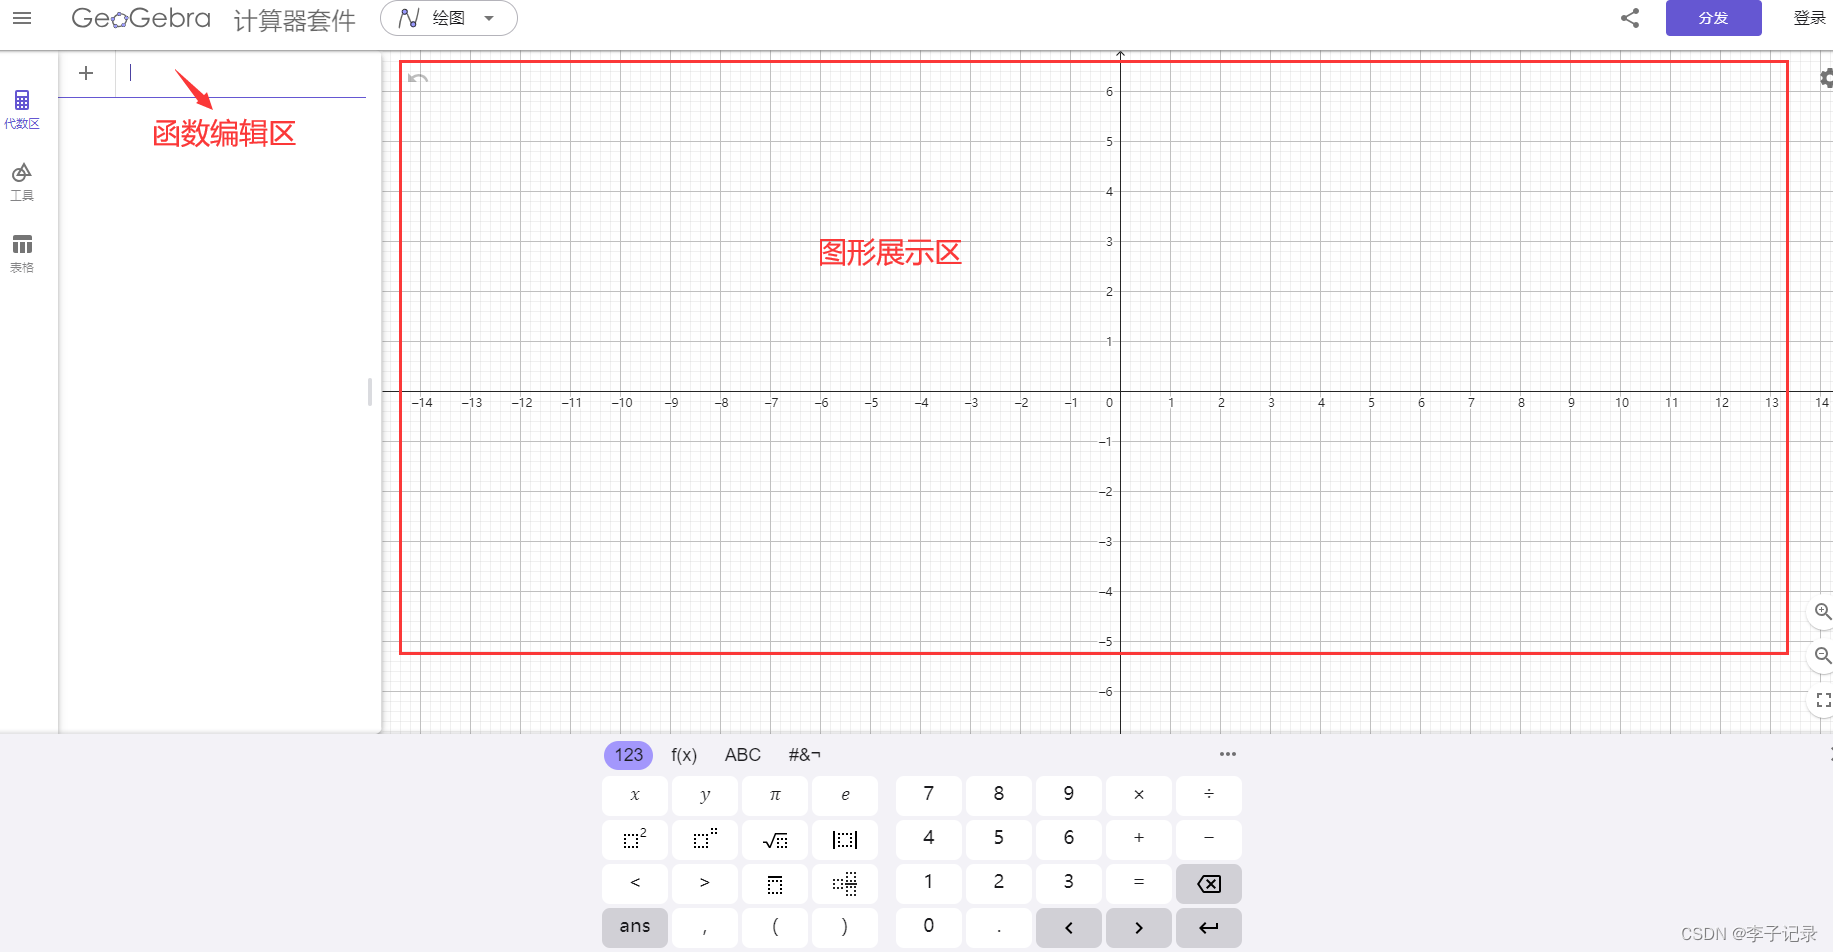Tap the multiply × key
This screenshot has height=952, width=1833.
tap(1139, 795)
